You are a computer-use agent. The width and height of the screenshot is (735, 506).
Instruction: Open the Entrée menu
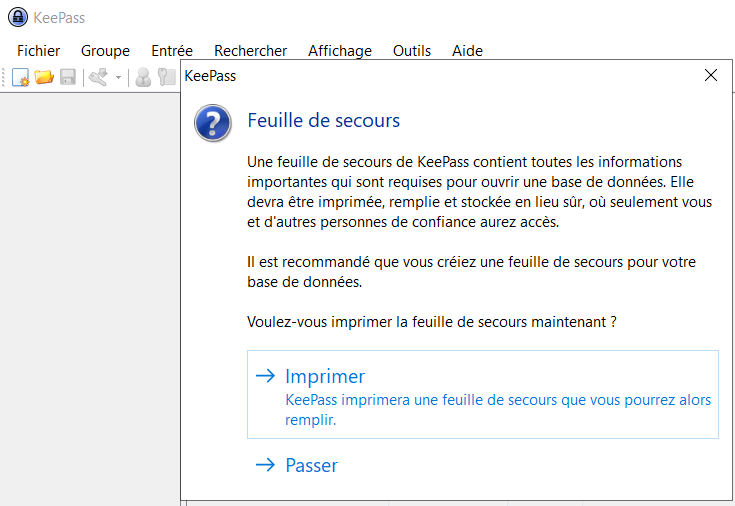[172, 51]
